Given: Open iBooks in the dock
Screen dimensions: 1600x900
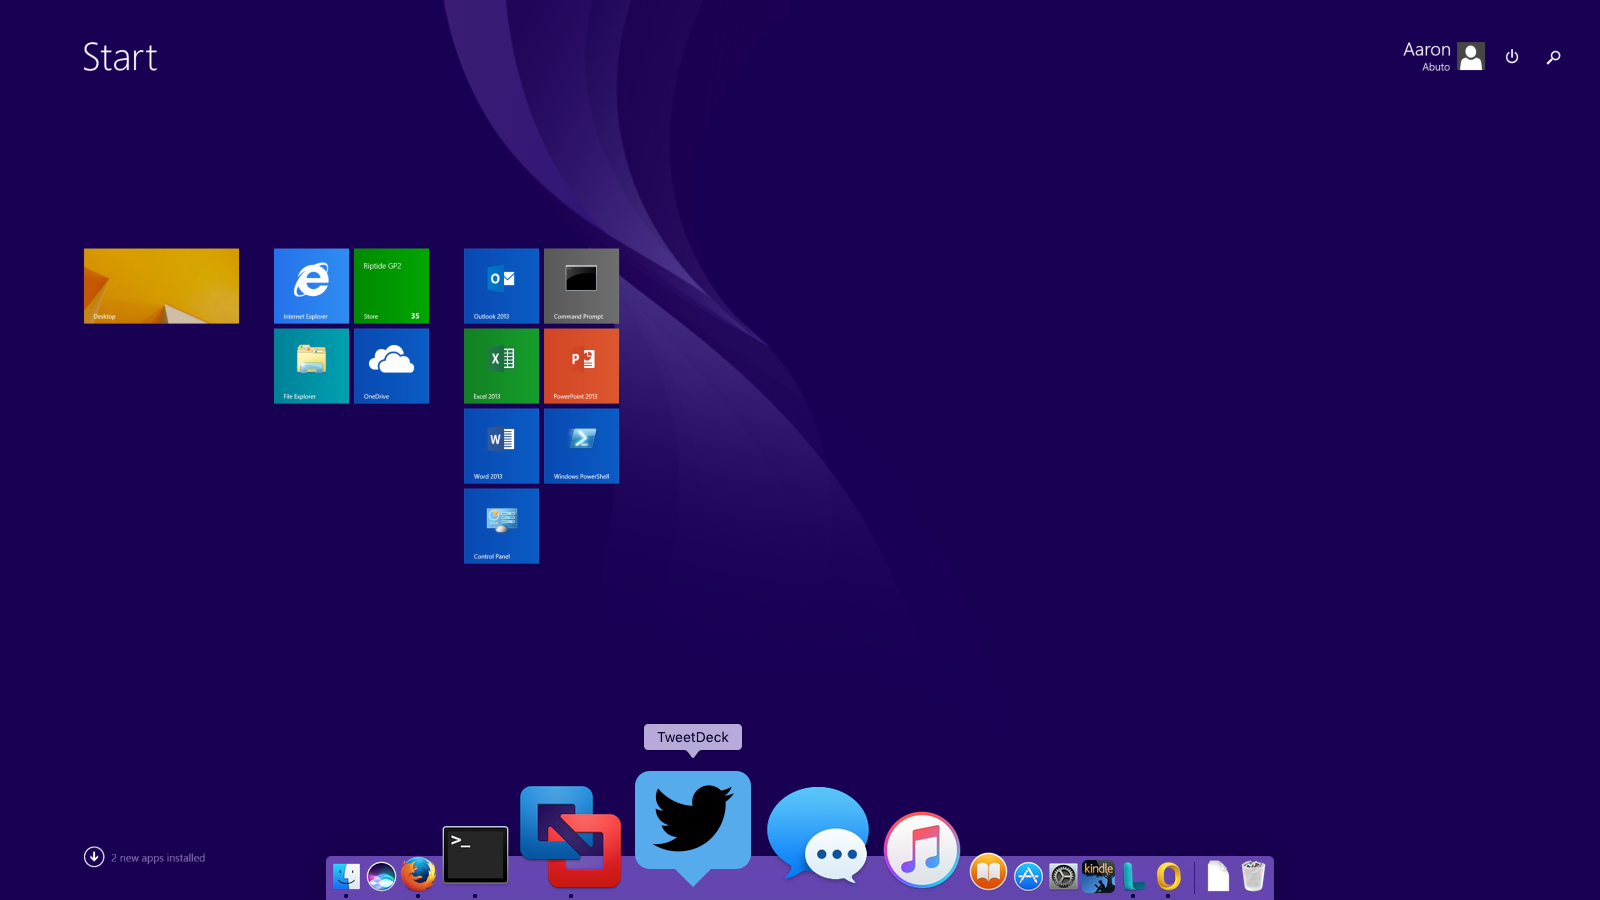Looking at the screenshot, I should click(x=988, y=872).
